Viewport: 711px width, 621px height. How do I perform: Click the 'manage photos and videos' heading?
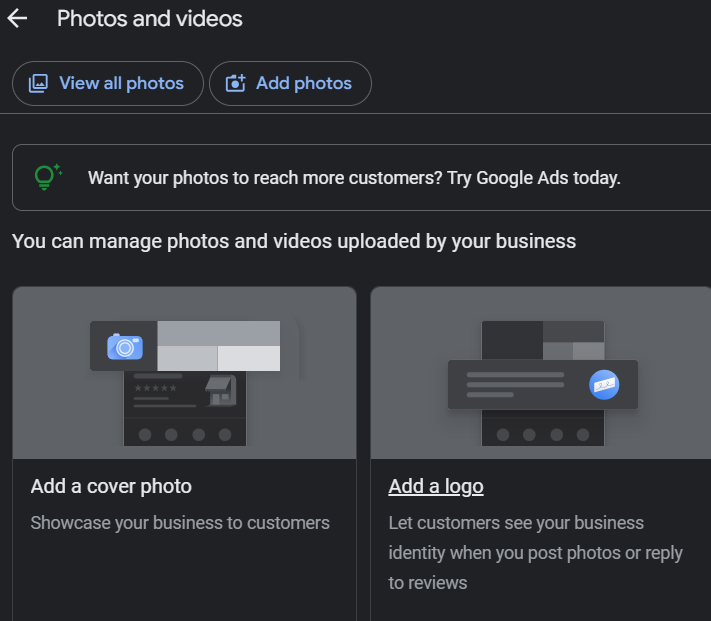tap(294, 241)
